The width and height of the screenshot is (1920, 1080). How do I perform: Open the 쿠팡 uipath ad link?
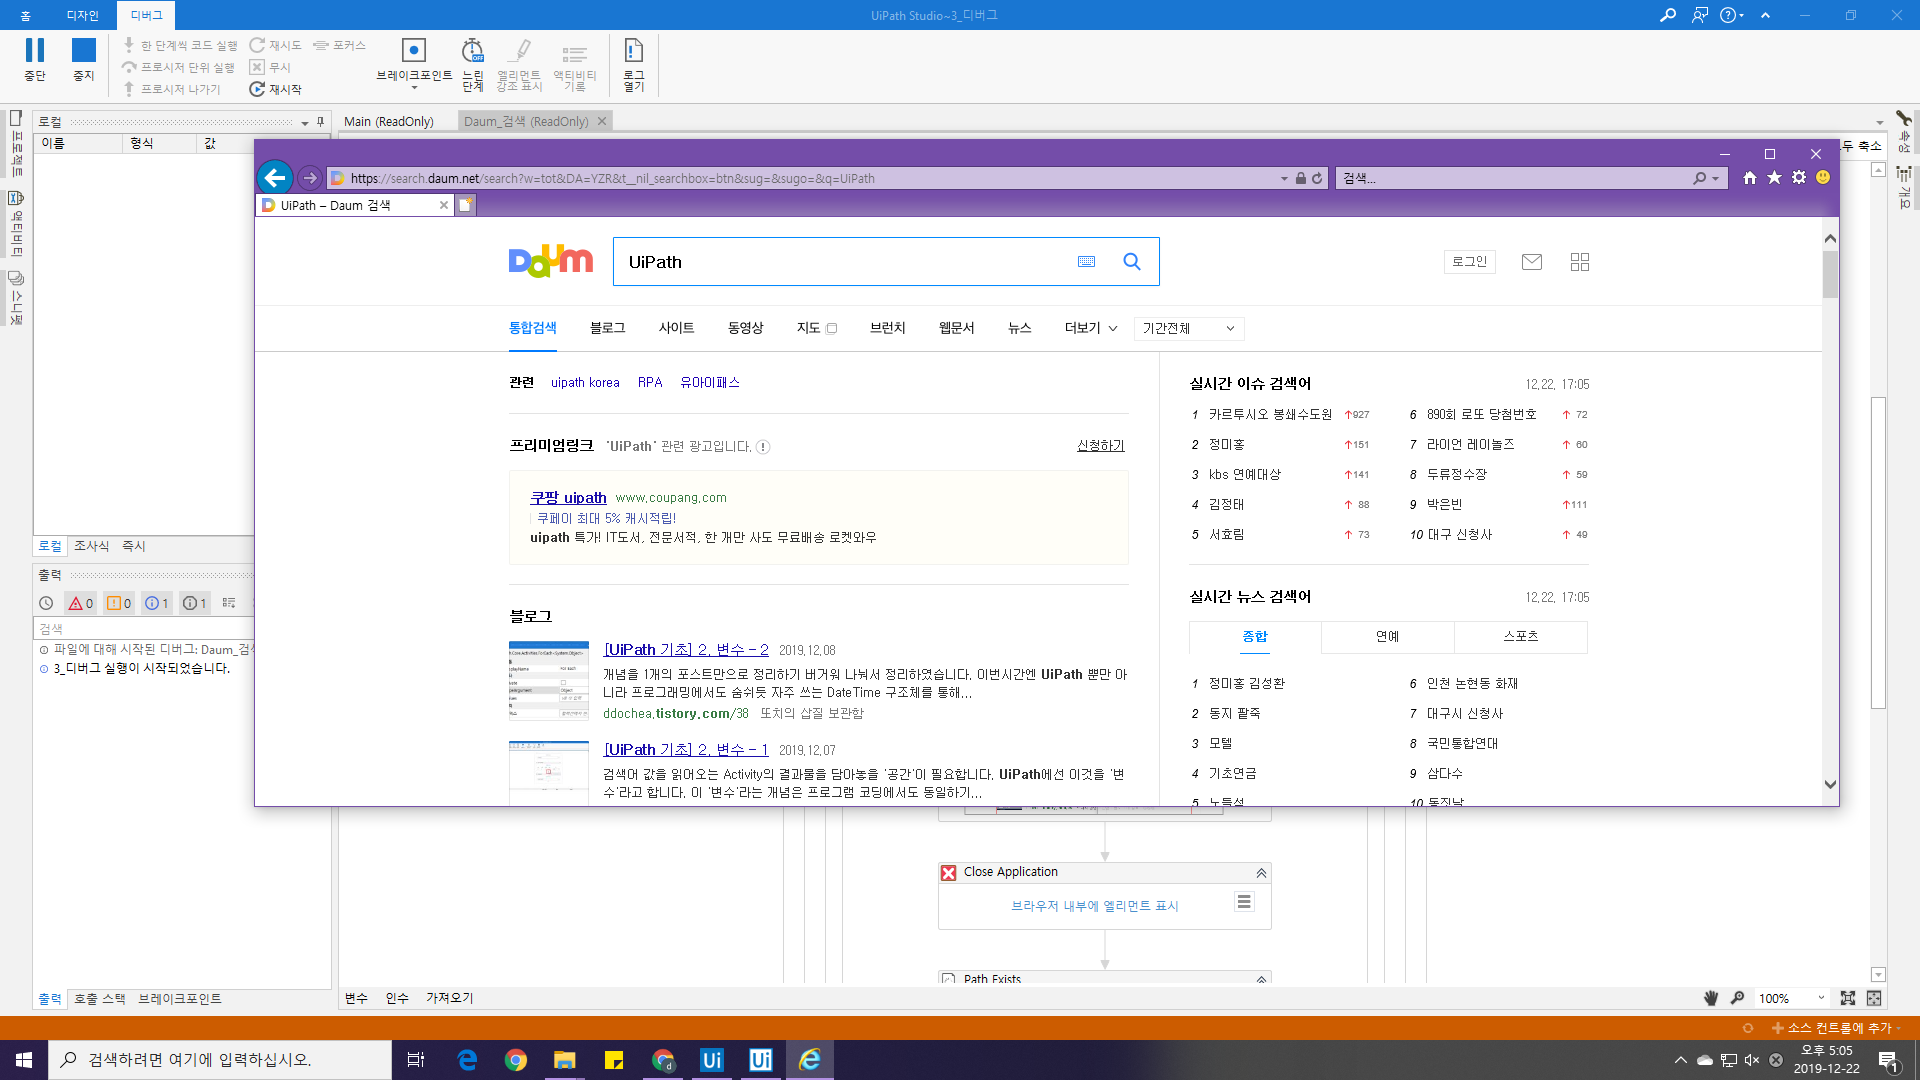tap(568, 497)
